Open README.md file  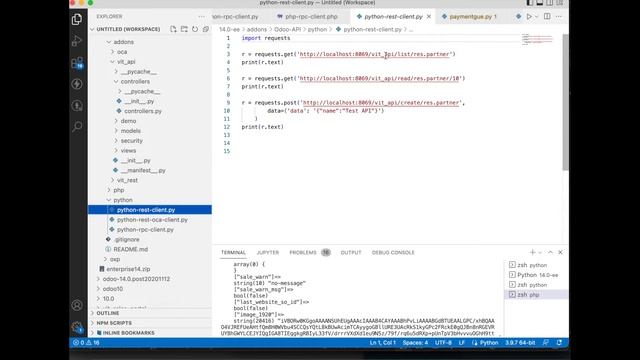[131, 249]
